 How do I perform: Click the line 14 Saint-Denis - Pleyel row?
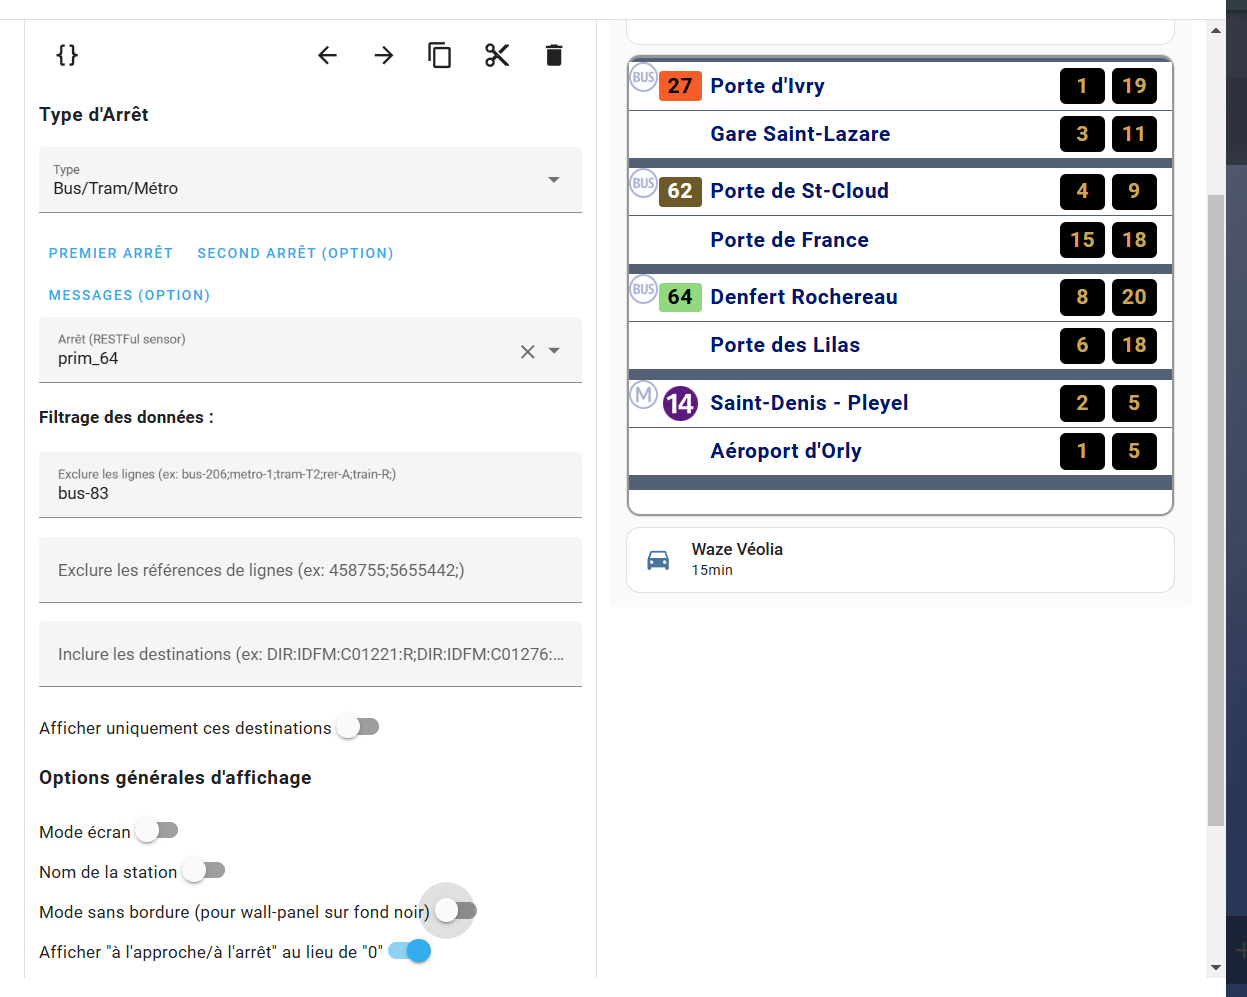(x=808, y=403)
